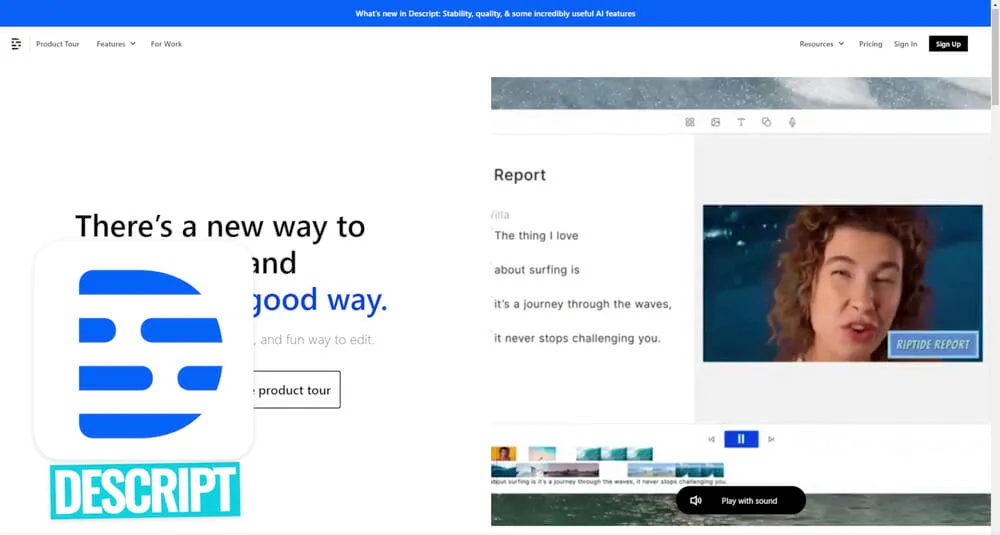This screenshot has width=1000, height=535.
Task: Enable audio via Play with sound
Action: [740, 501]
